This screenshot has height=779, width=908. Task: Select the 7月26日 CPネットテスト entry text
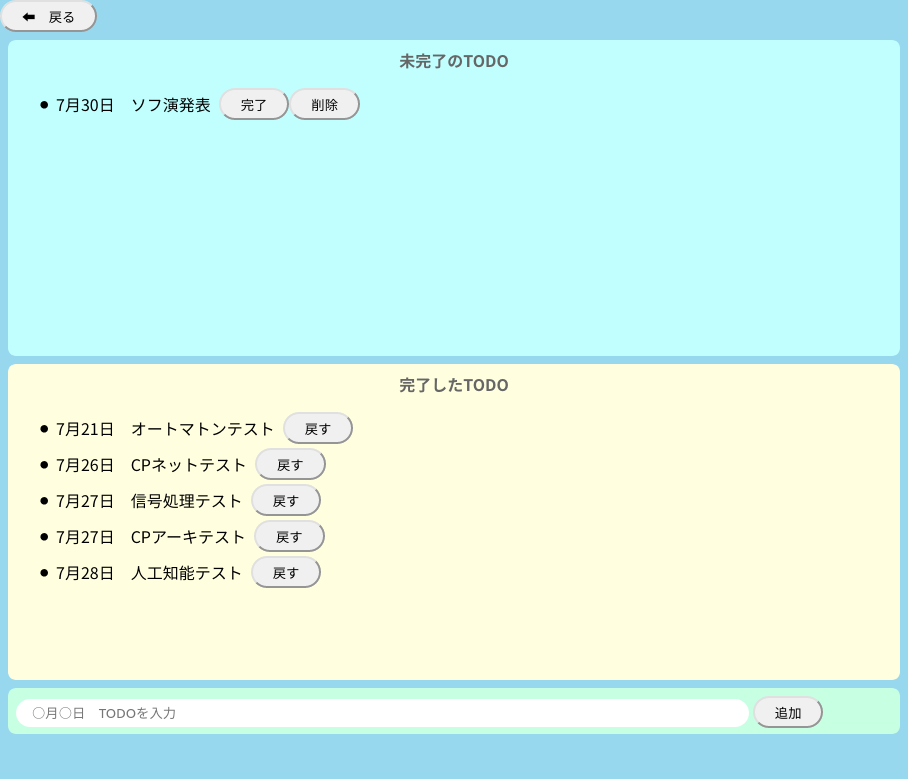point(151,465)
